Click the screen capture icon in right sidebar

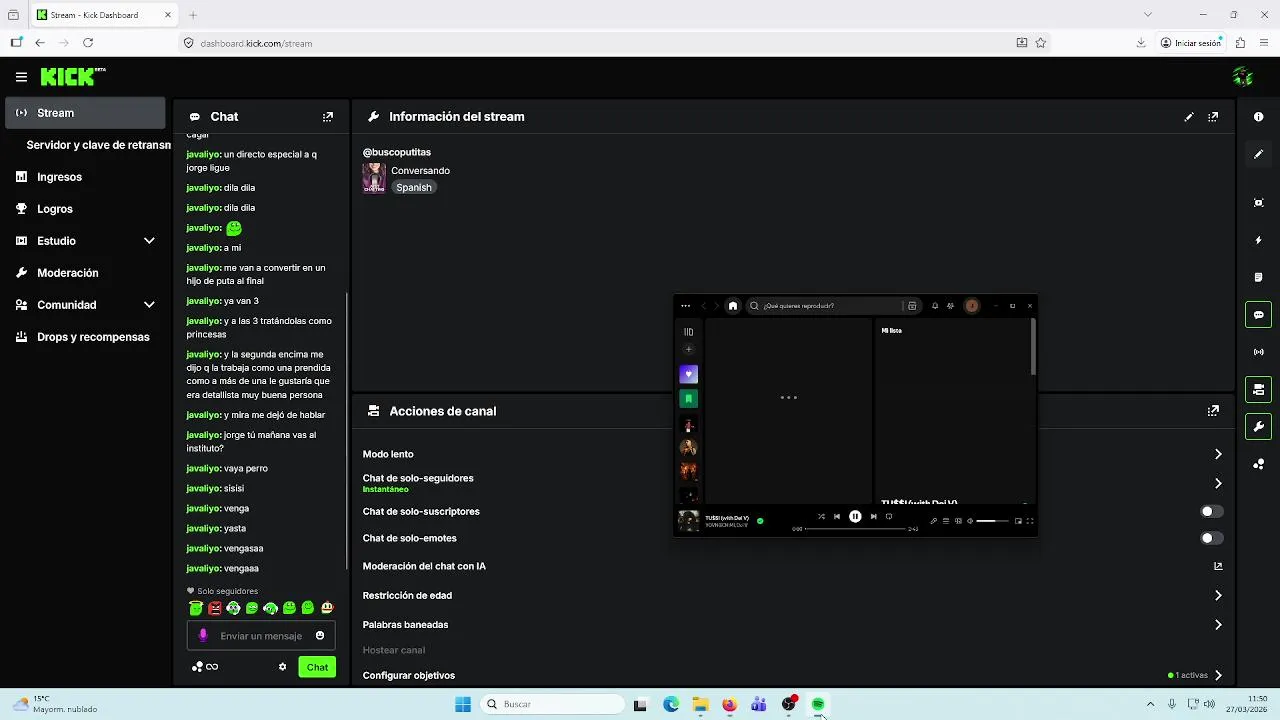pos(1258,203)
